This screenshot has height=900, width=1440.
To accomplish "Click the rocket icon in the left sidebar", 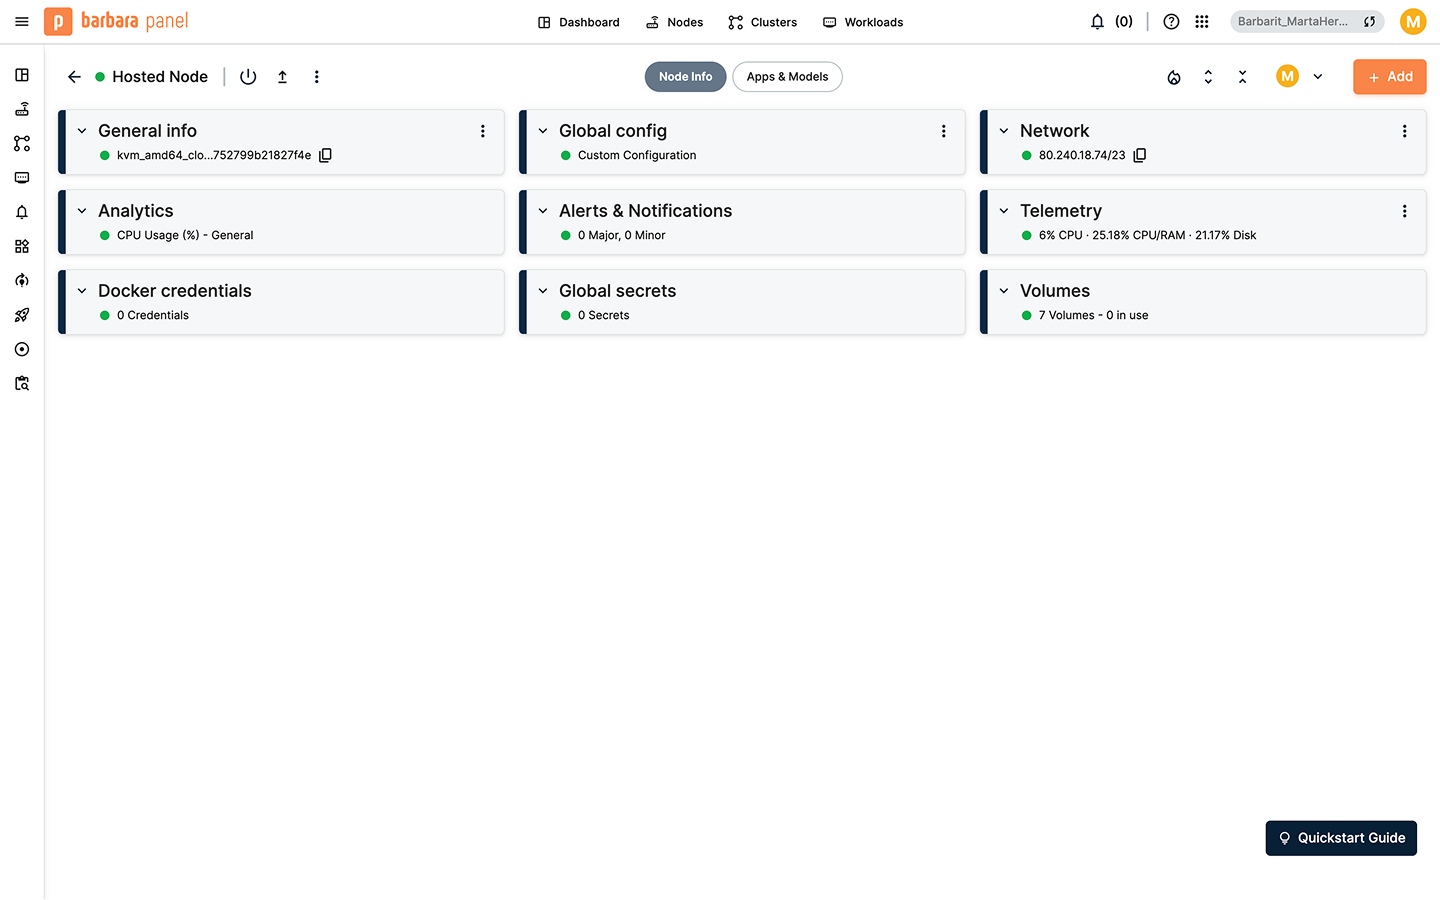I will click(22, 315).
